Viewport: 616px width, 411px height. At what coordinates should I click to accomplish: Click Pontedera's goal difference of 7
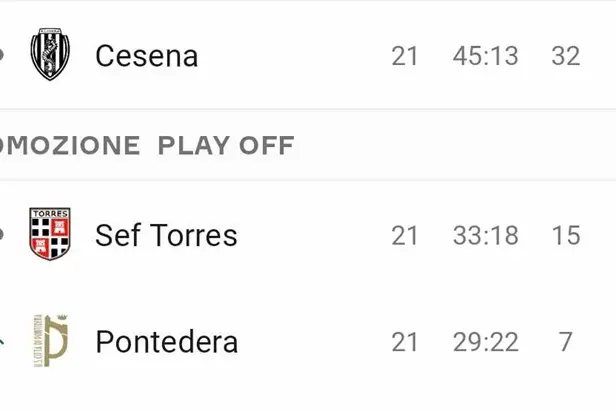(565, 342)
